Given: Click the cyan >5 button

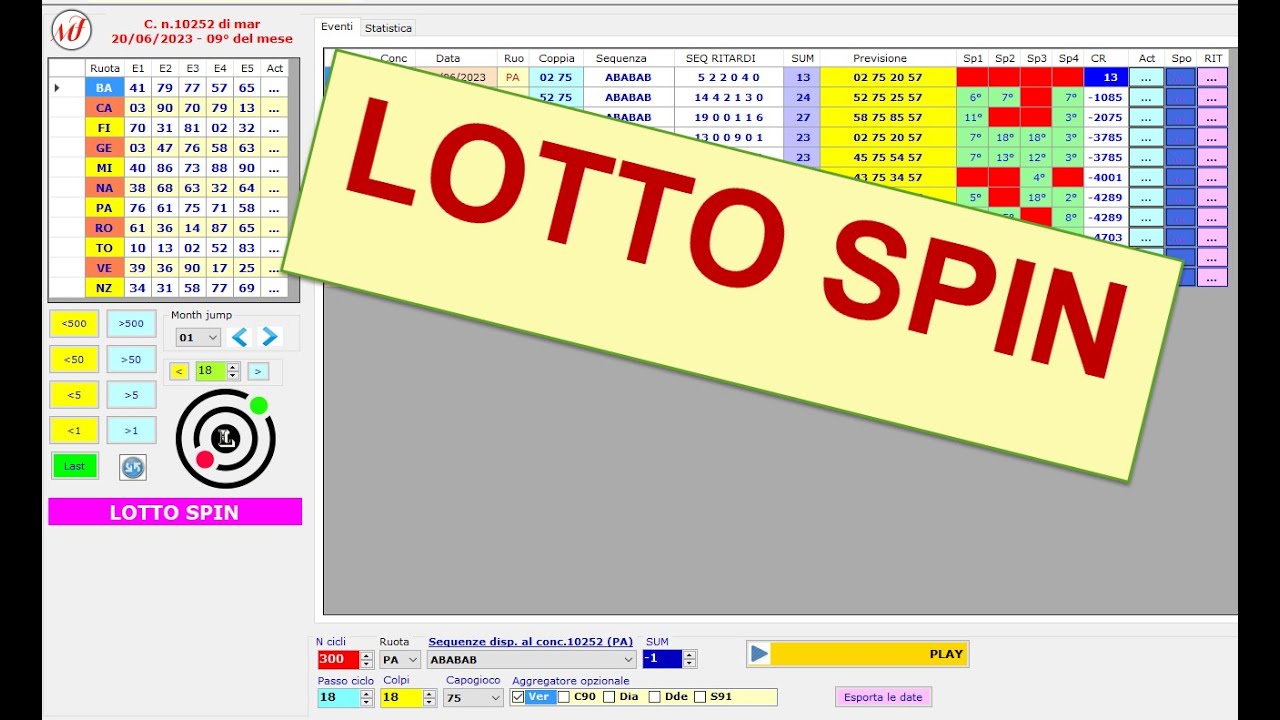Looking at the screenshot, I should [x=131, y=395].
